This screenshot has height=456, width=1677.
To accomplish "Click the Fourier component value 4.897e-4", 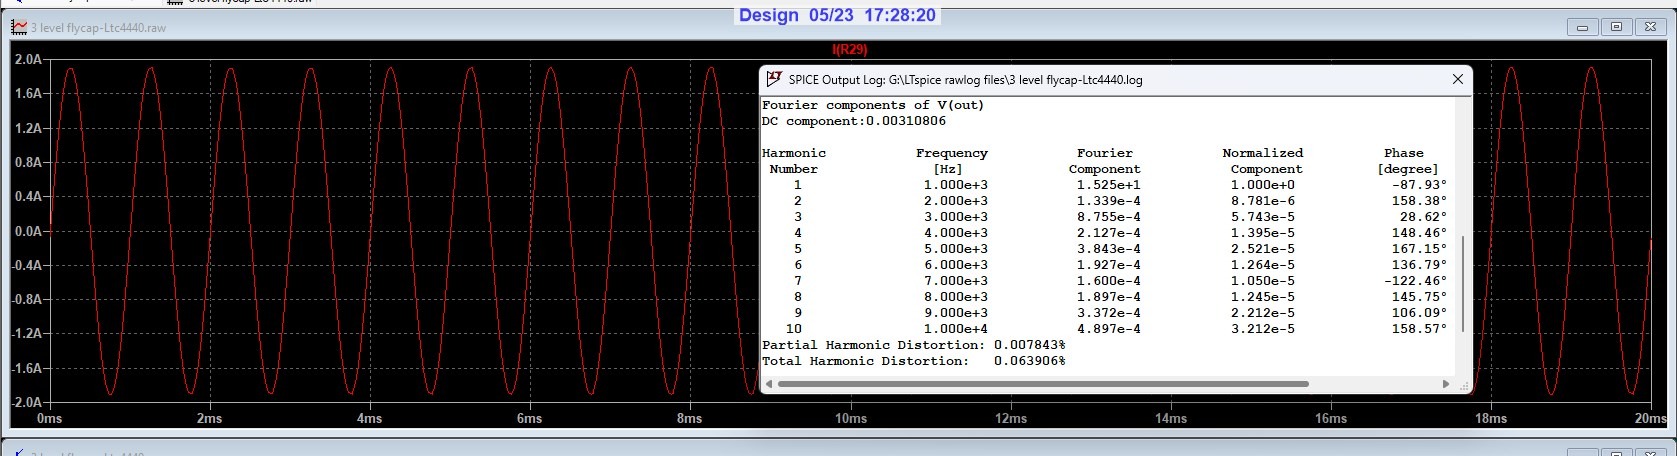I will [1109, 329].
